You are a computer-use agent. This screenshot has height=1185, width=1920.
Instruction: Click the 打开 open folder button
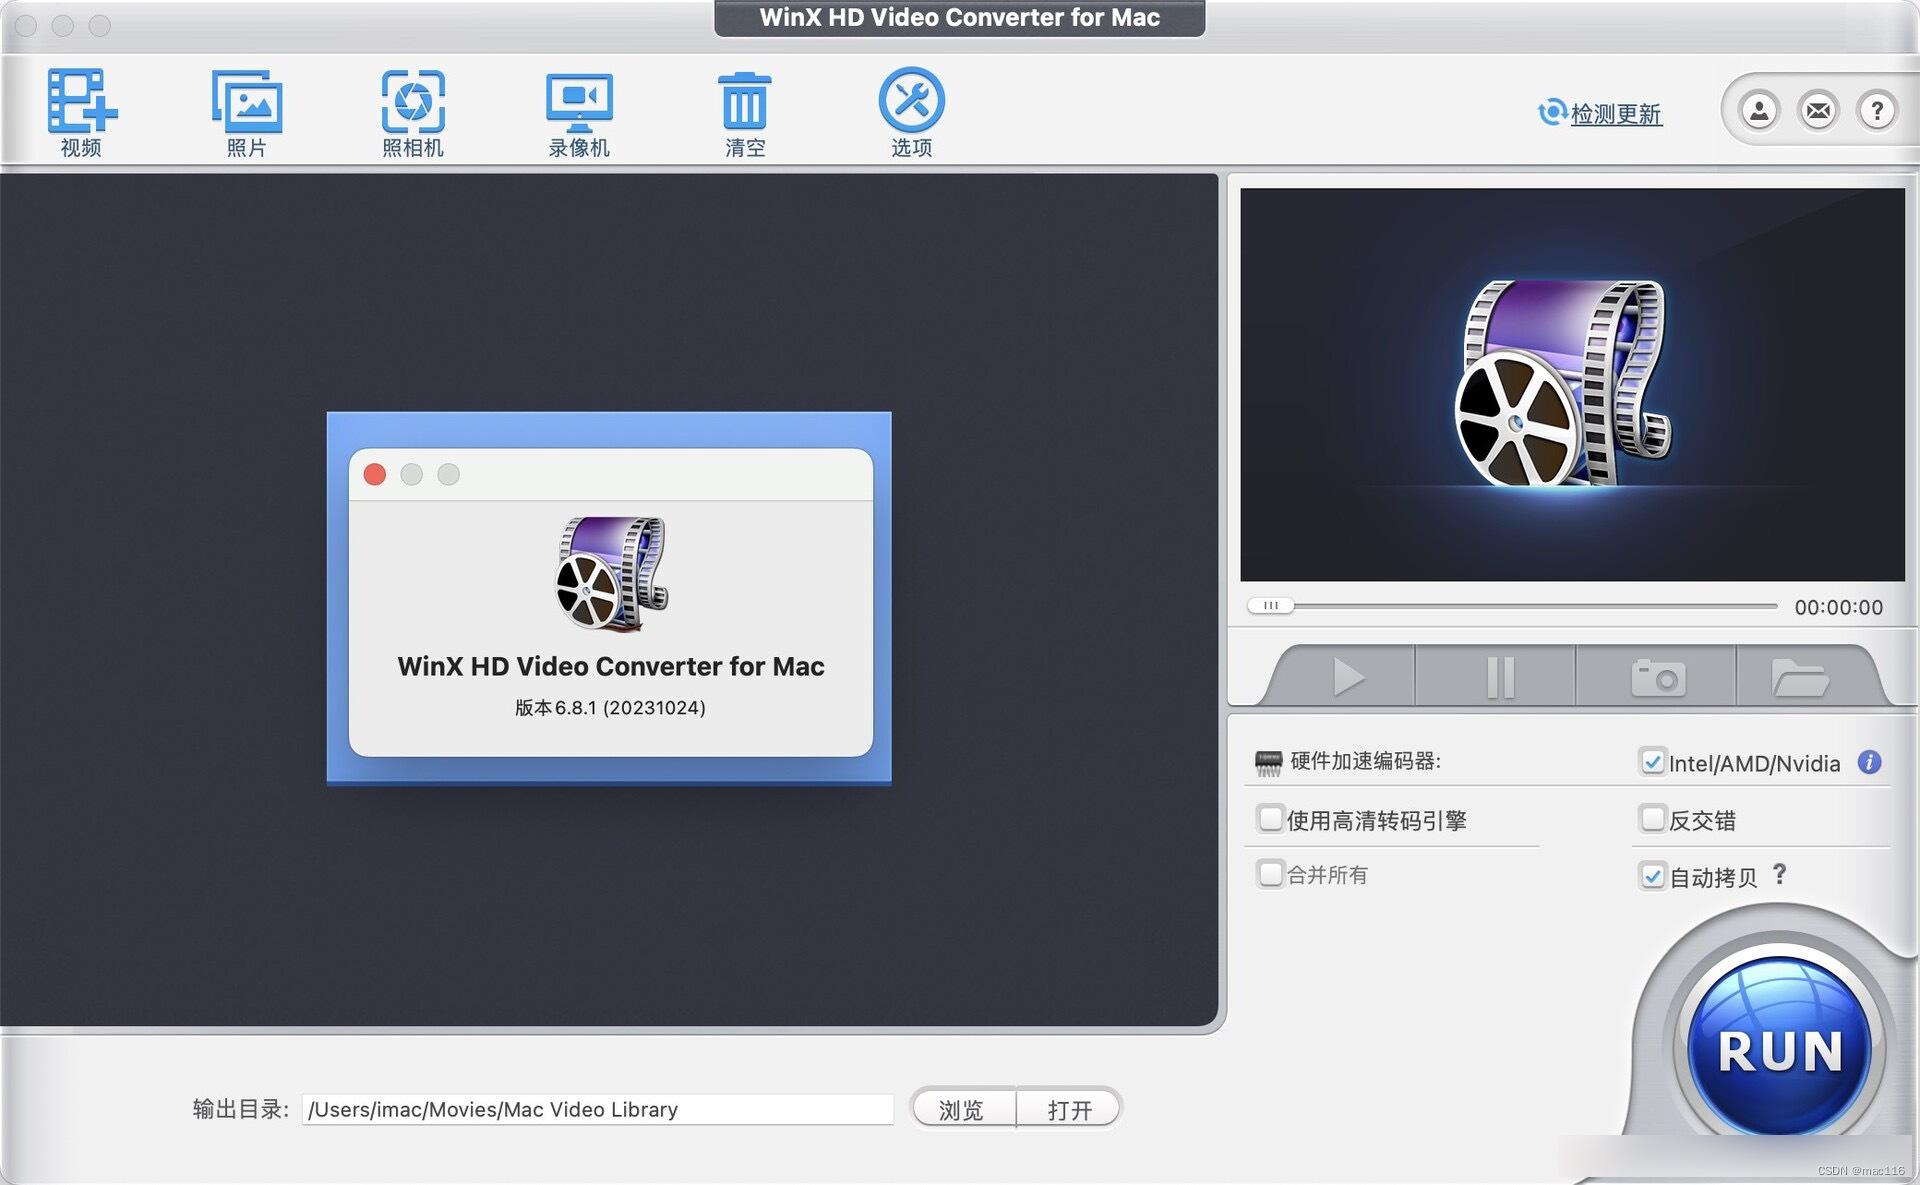click(x=1069, y=1109)
